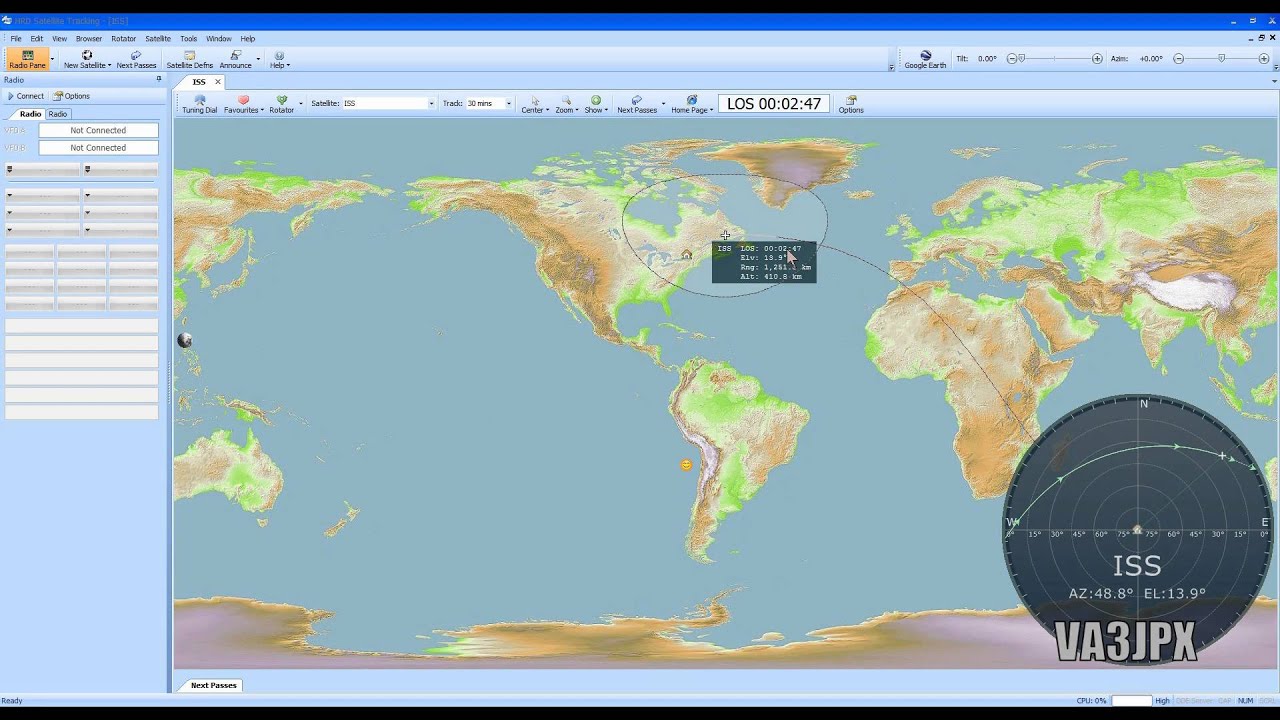Open the Browser menu
Viewport: 1280px width, 720px height.
pyautogui.click(x=89, y=39)
